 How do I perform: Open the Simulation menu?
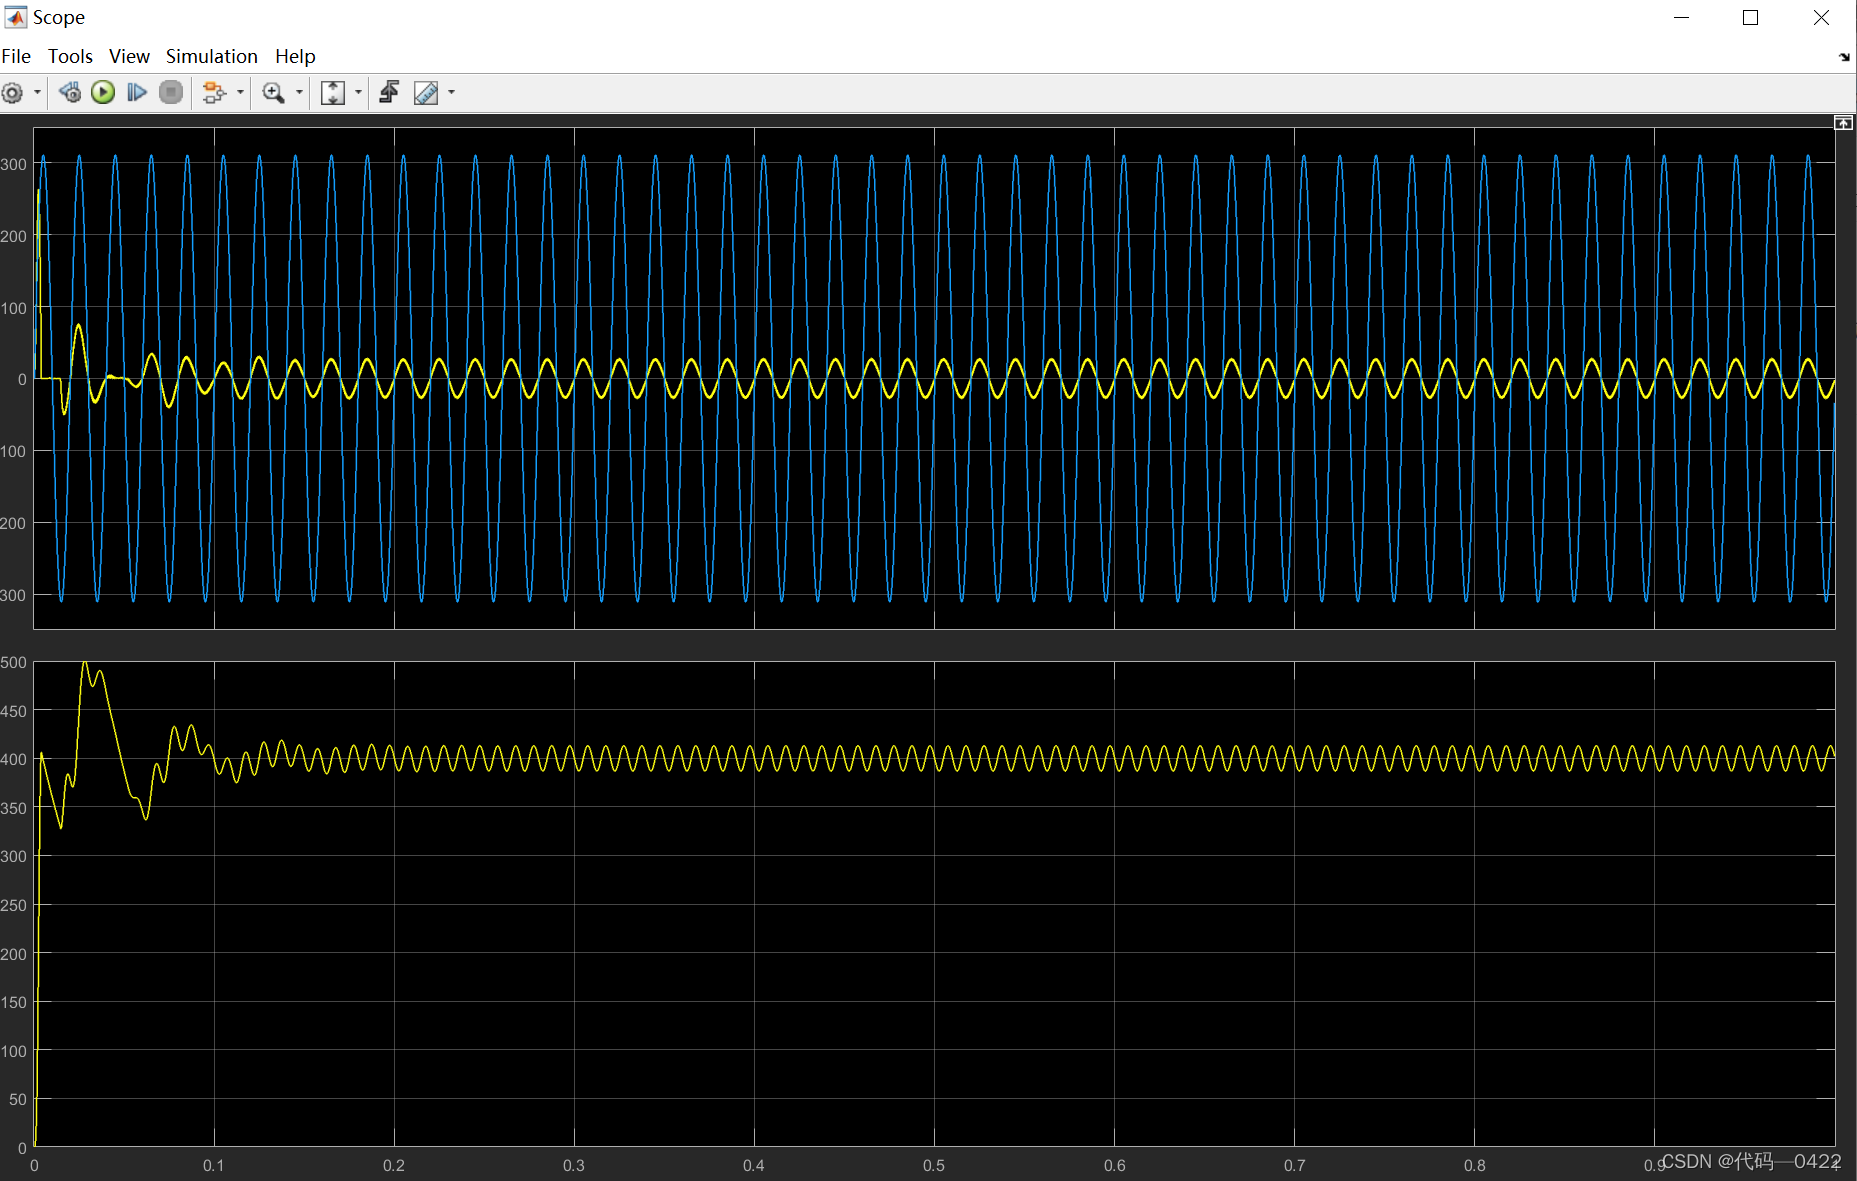pyautogui.click(x=211, y=56)
